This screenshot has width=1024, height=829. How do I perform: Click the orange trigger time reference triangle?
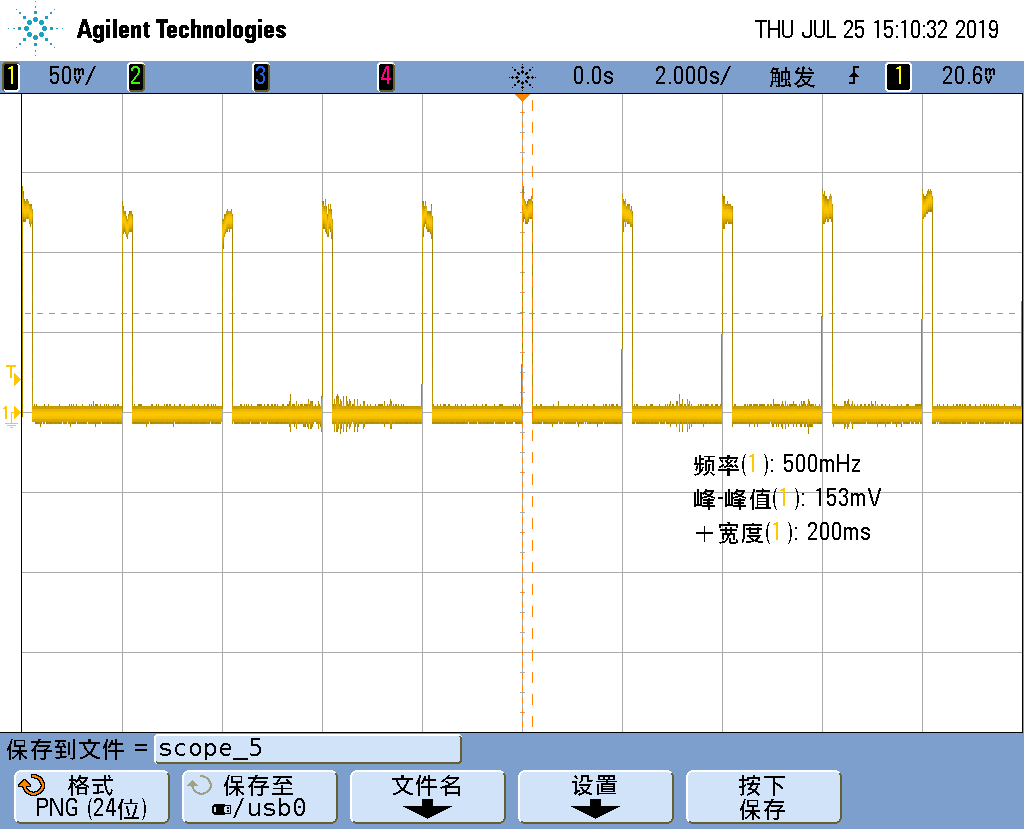(522, 97)
